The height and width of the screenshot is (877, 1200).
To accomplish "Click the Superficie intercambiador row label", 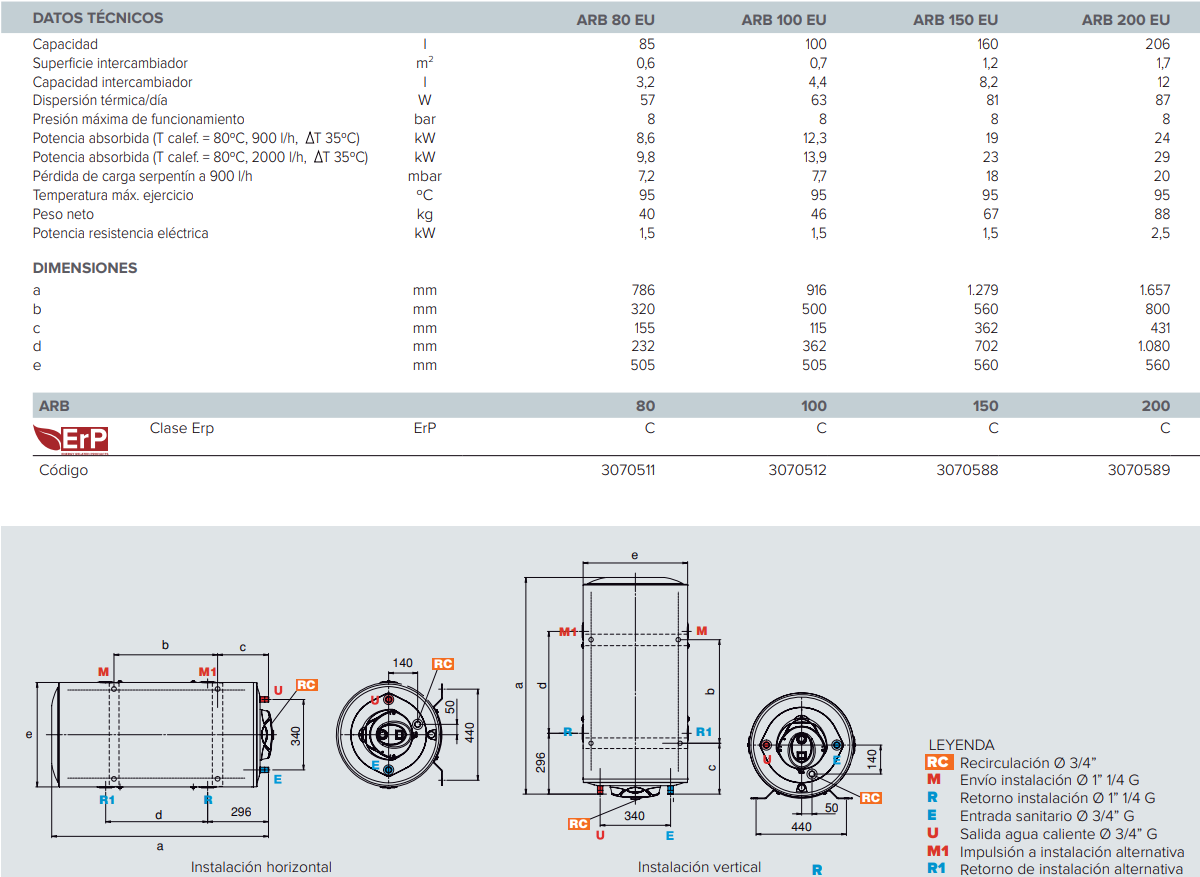I will (110, 63).
